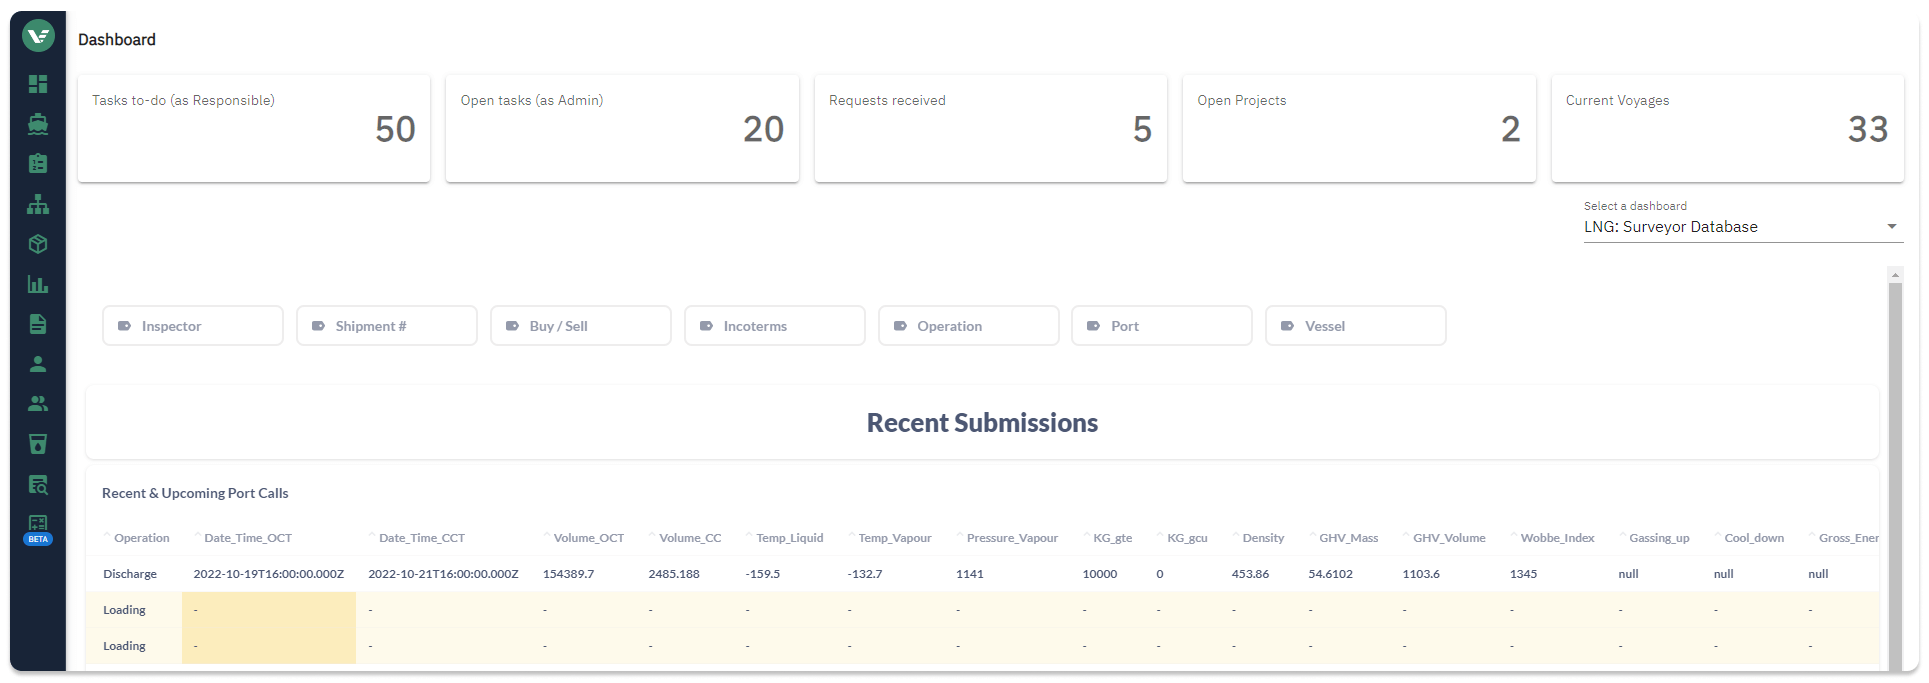Open the sample cup icon in sidebar
The width and height of the screenshot is (1929, 683).
(x=38, y=444)
